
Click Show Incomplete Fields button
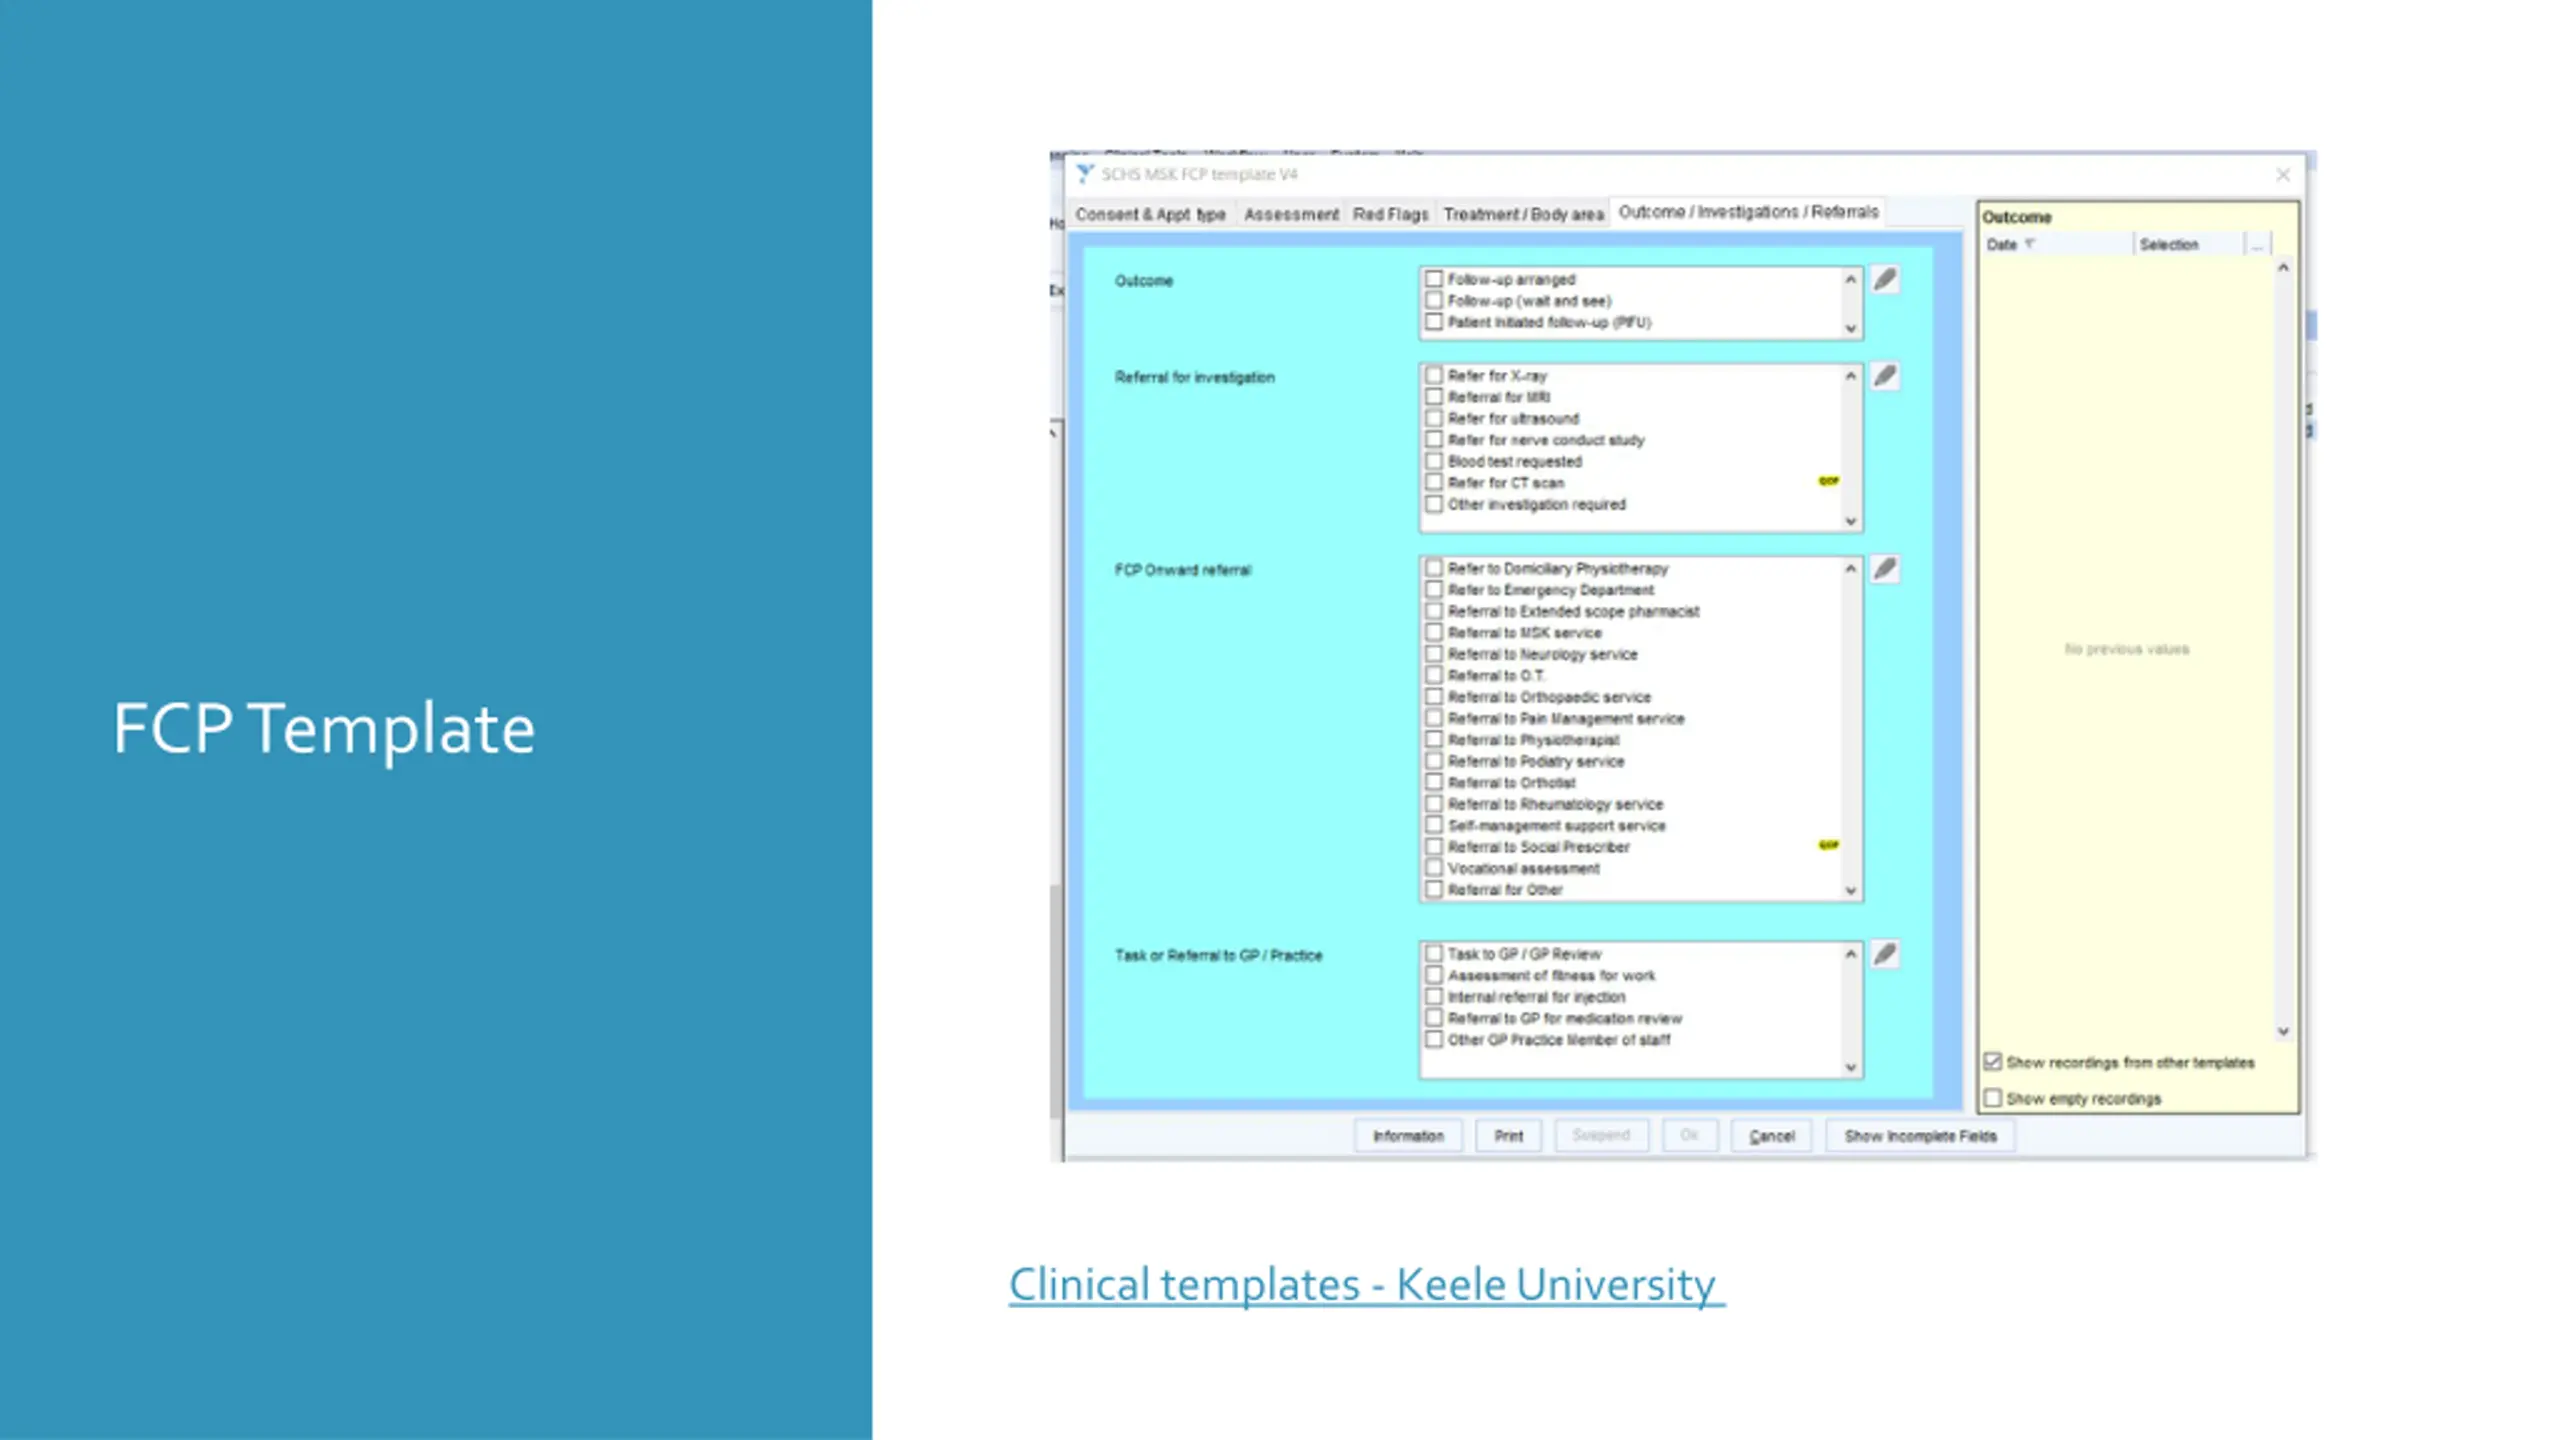point(1920,1136)
